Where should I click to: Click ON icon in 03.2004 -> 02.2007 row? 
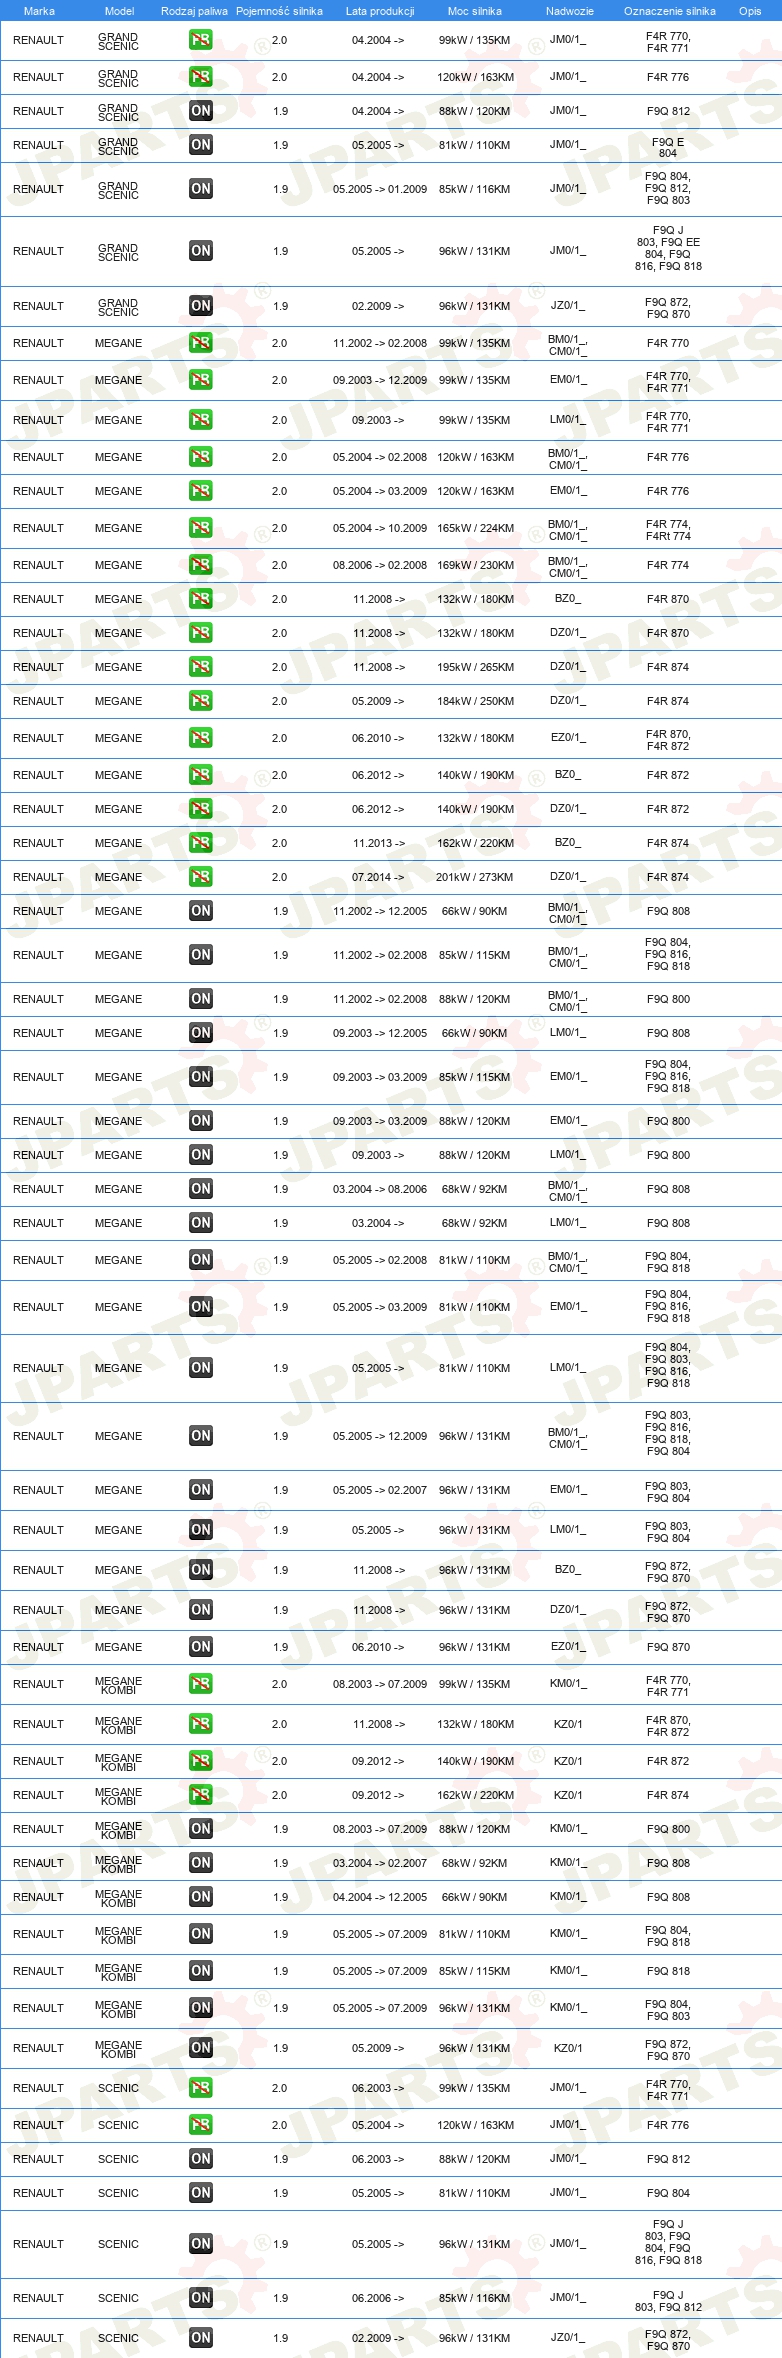coord(201,1863)
